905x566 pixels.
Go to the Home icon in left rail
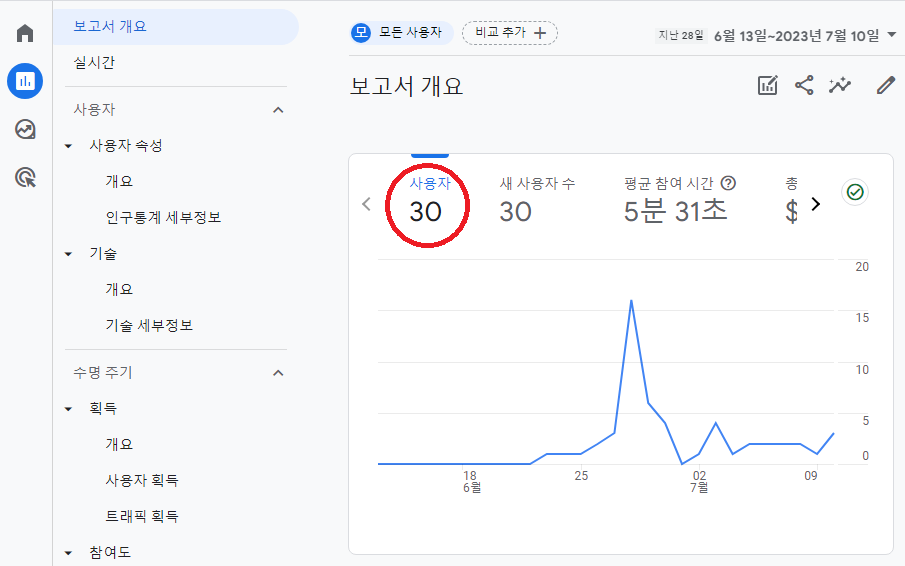pyautogui.click(x=25, y=33)
